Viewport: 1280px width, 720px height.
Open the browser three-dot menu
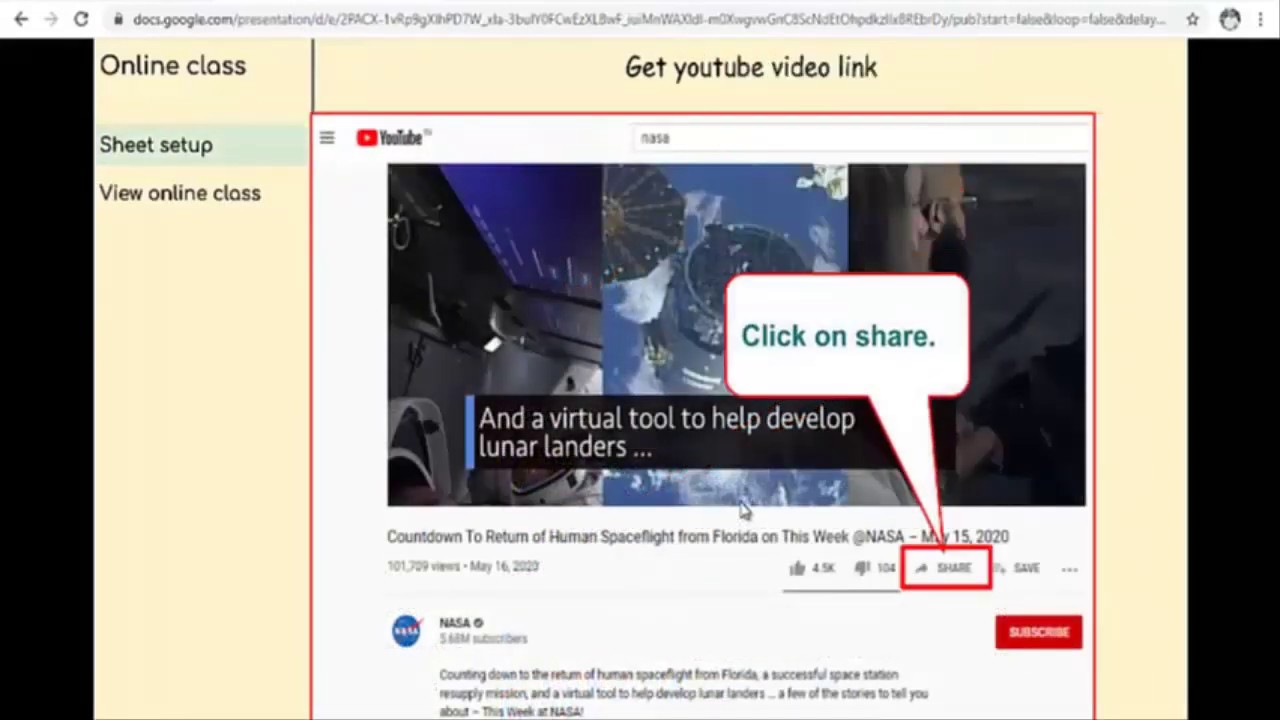point(1261,19)
